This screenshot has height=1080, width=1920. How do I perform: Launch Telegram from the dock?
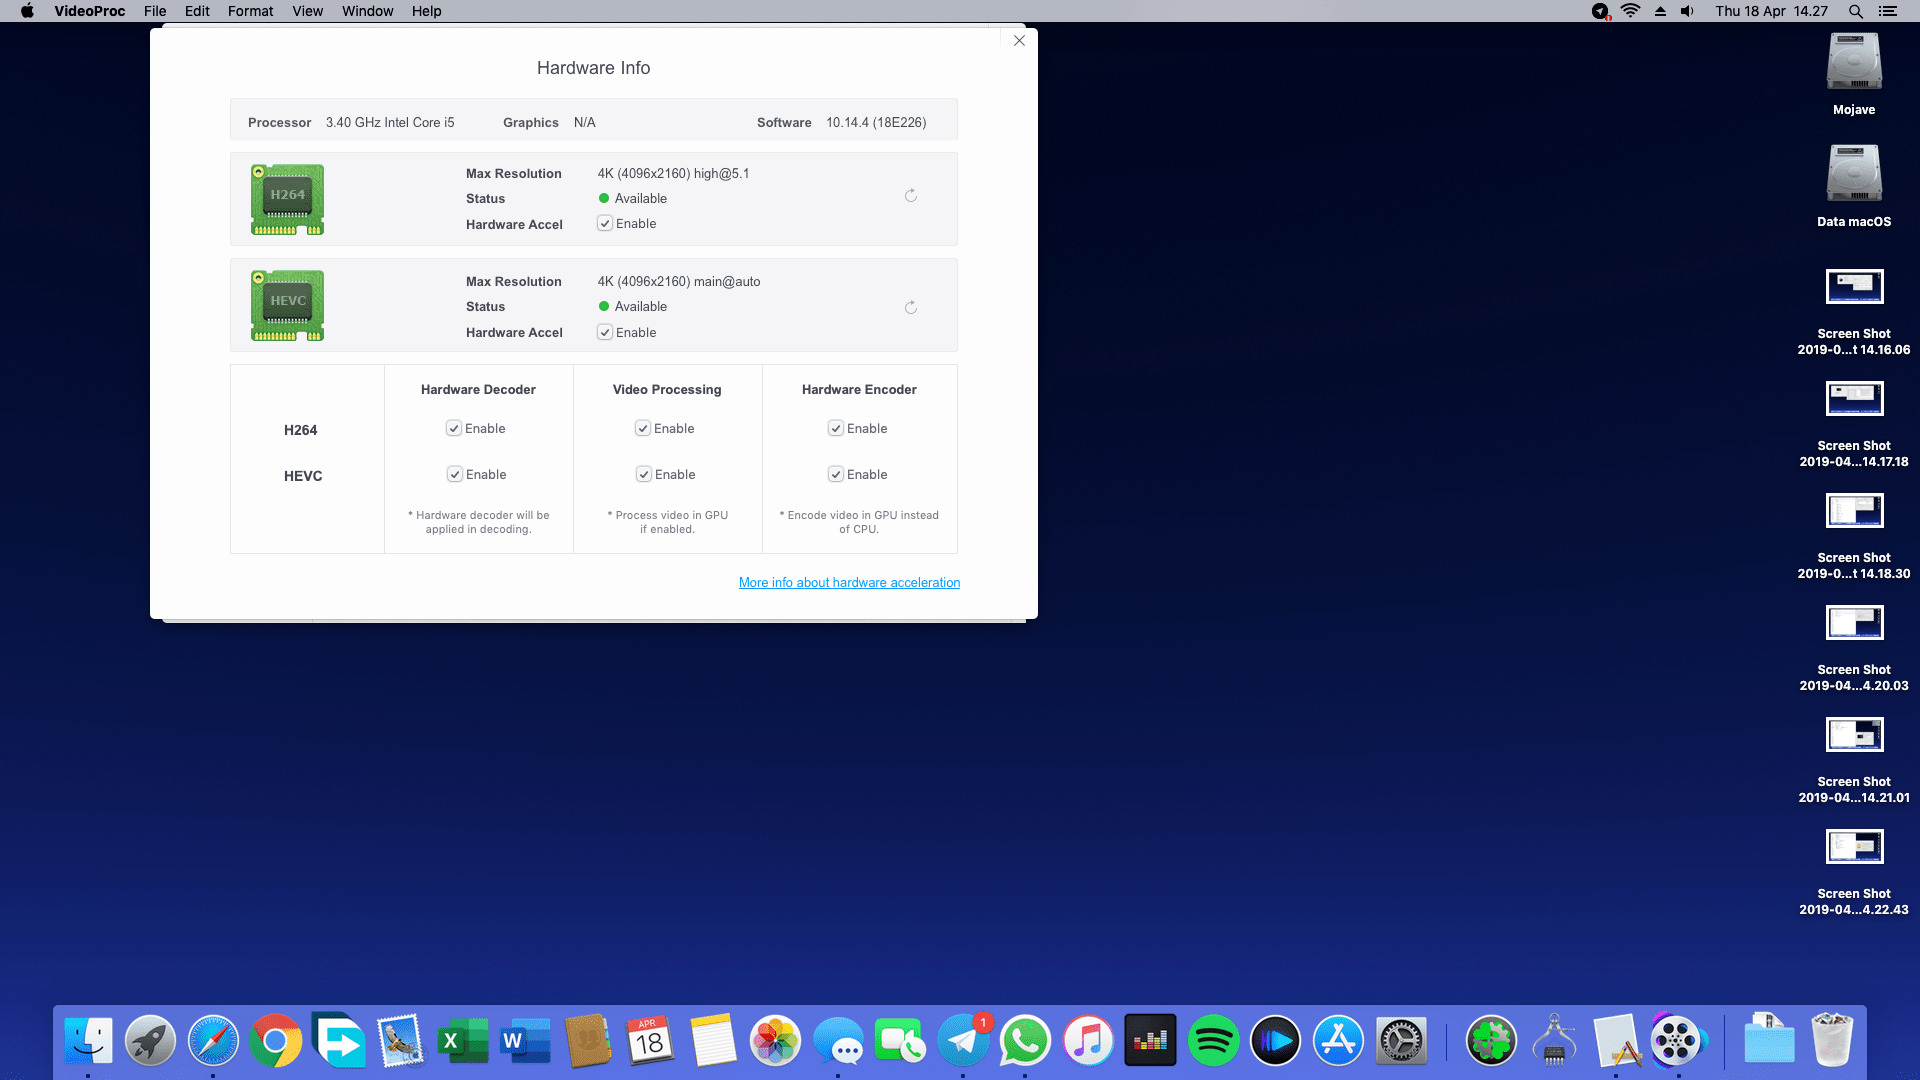pyautogui.click(x=963, y=1041)
